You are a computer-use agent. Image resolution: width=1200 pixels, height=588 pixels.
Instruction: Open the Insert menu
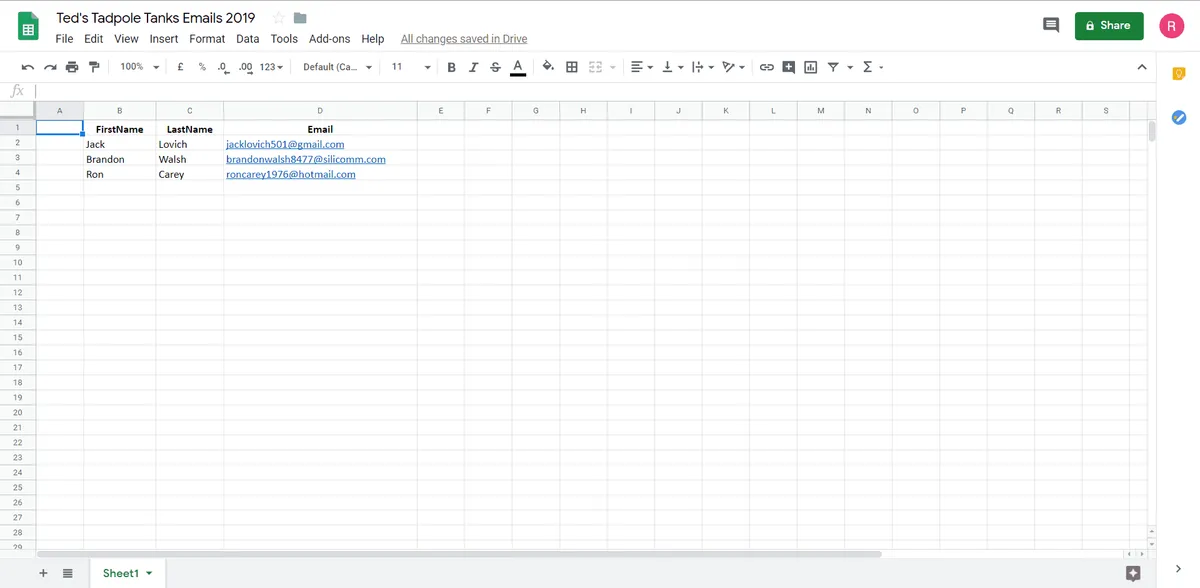(x=164, y=39)
